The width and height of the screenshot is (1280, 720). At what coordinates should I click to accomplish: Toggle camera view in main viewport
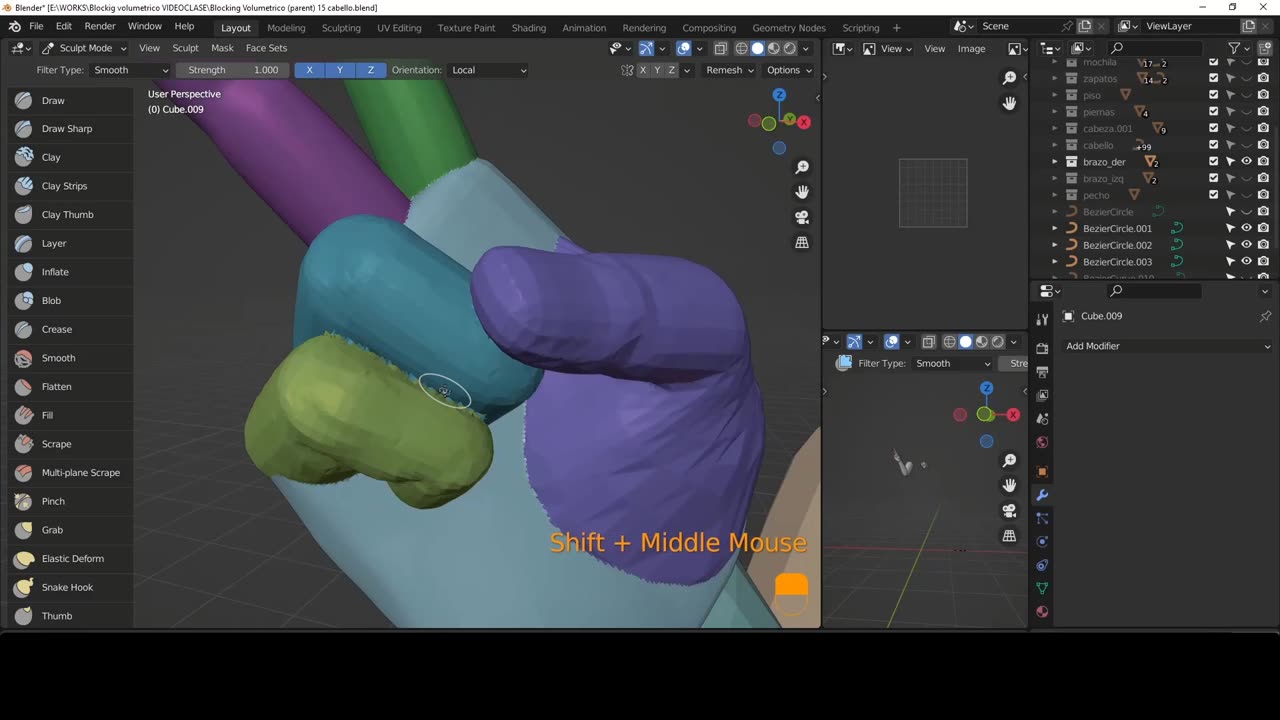click(802, 217)
